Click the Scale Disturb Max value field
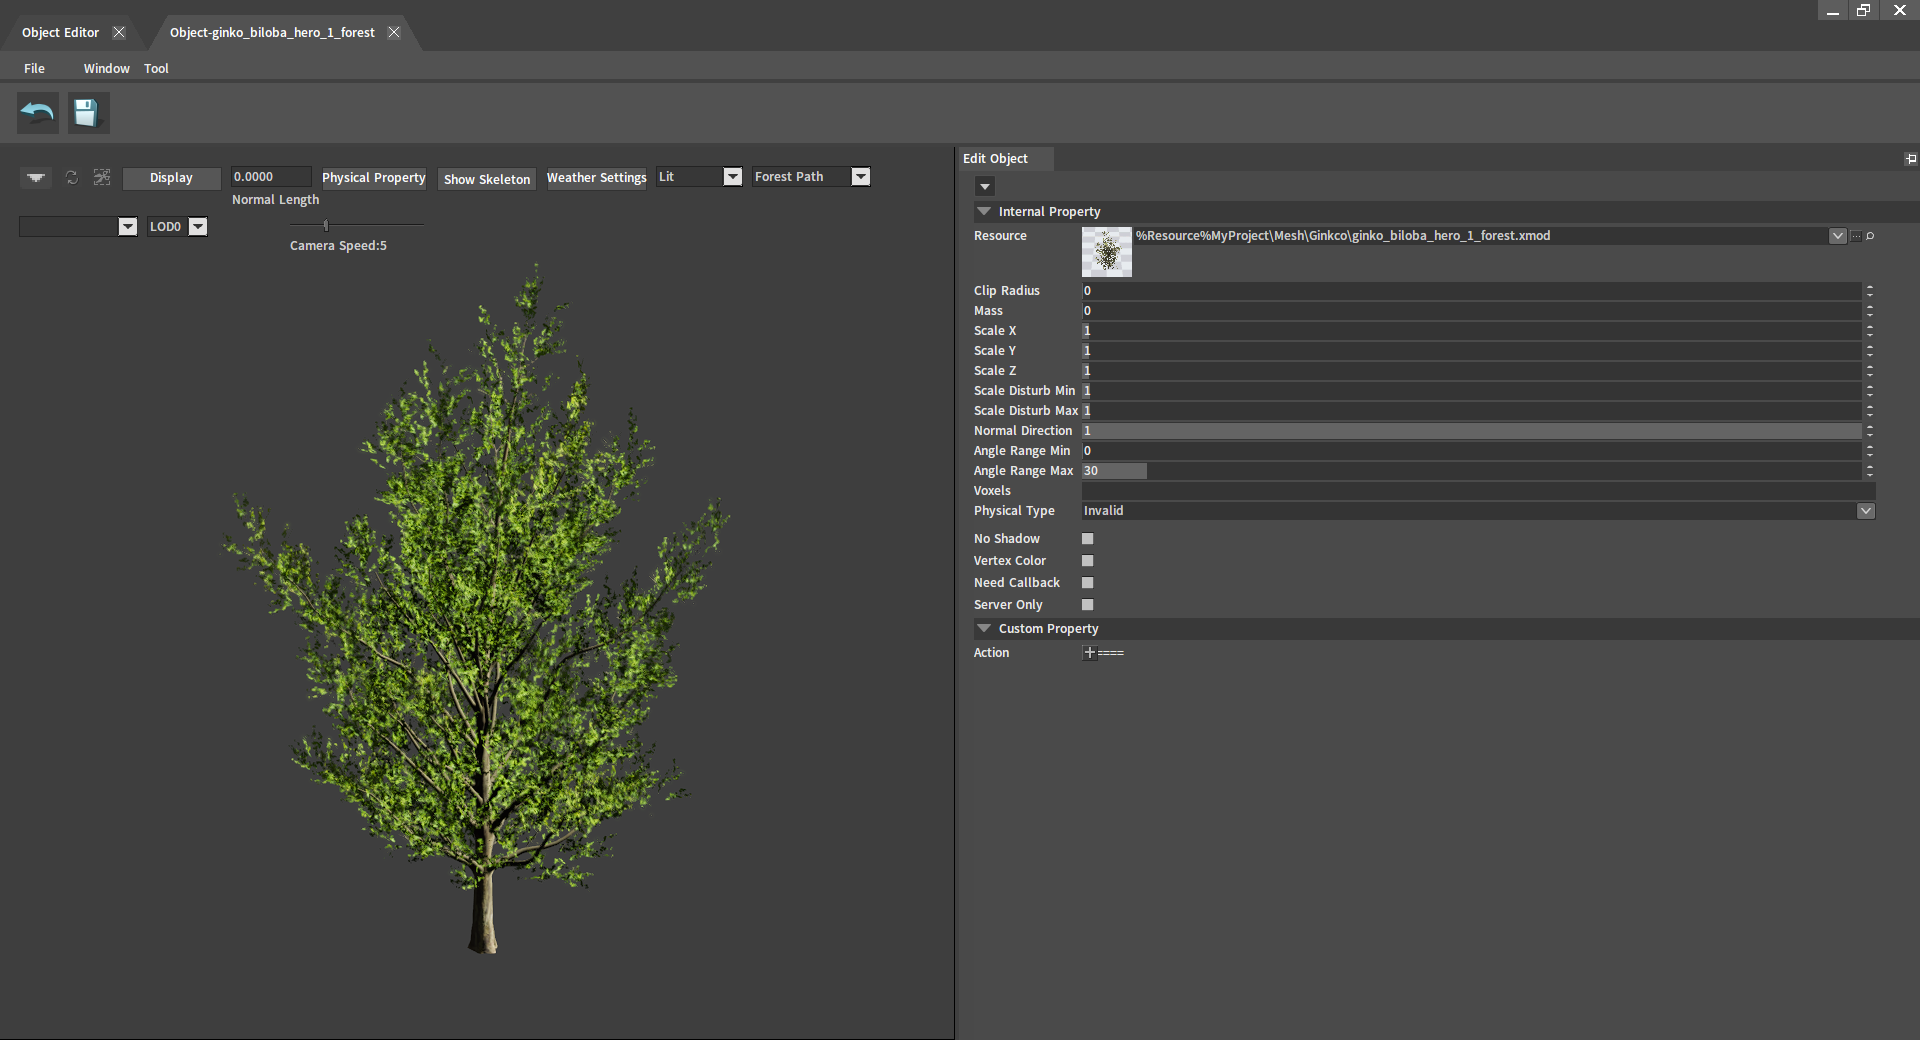Screen dimensions: 1920x1040 (x=1472, y=411)
